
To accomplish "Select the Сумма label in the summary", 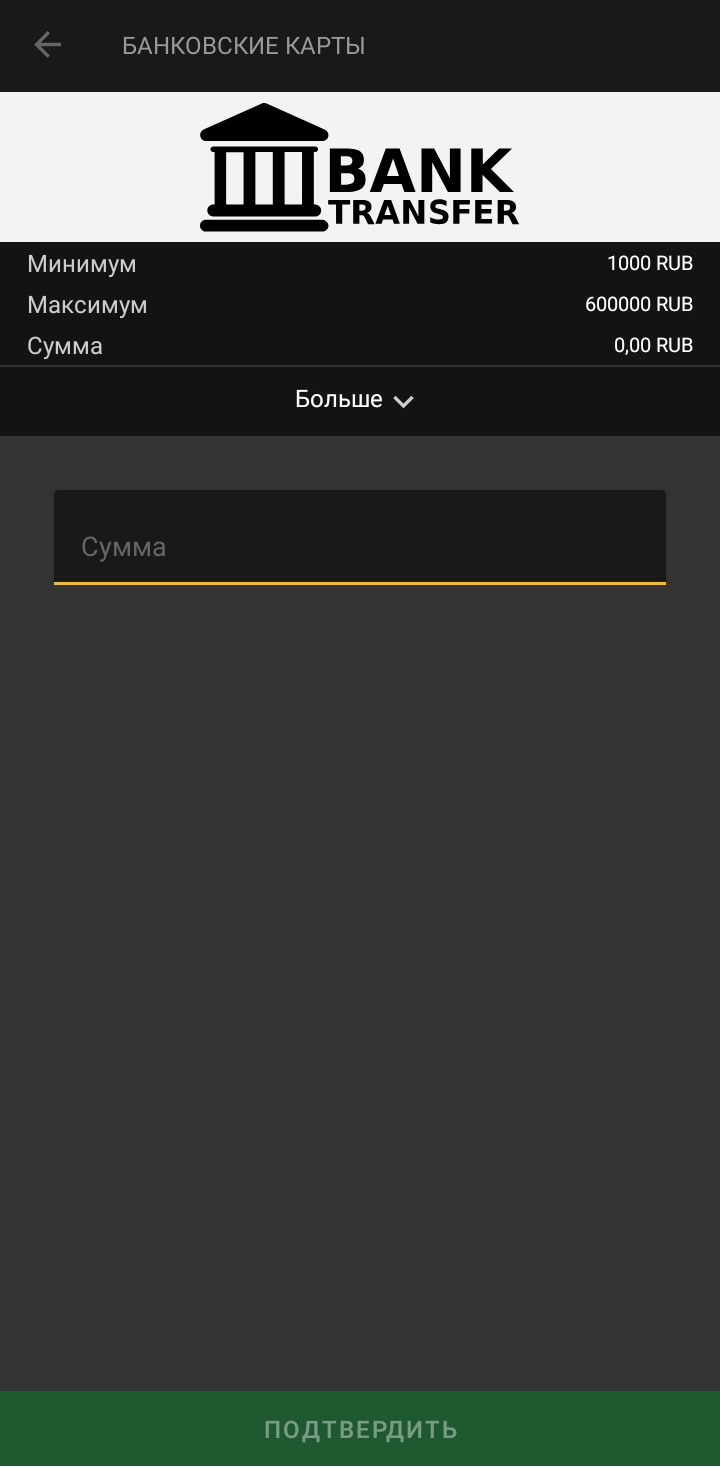I will pos(65,346).
